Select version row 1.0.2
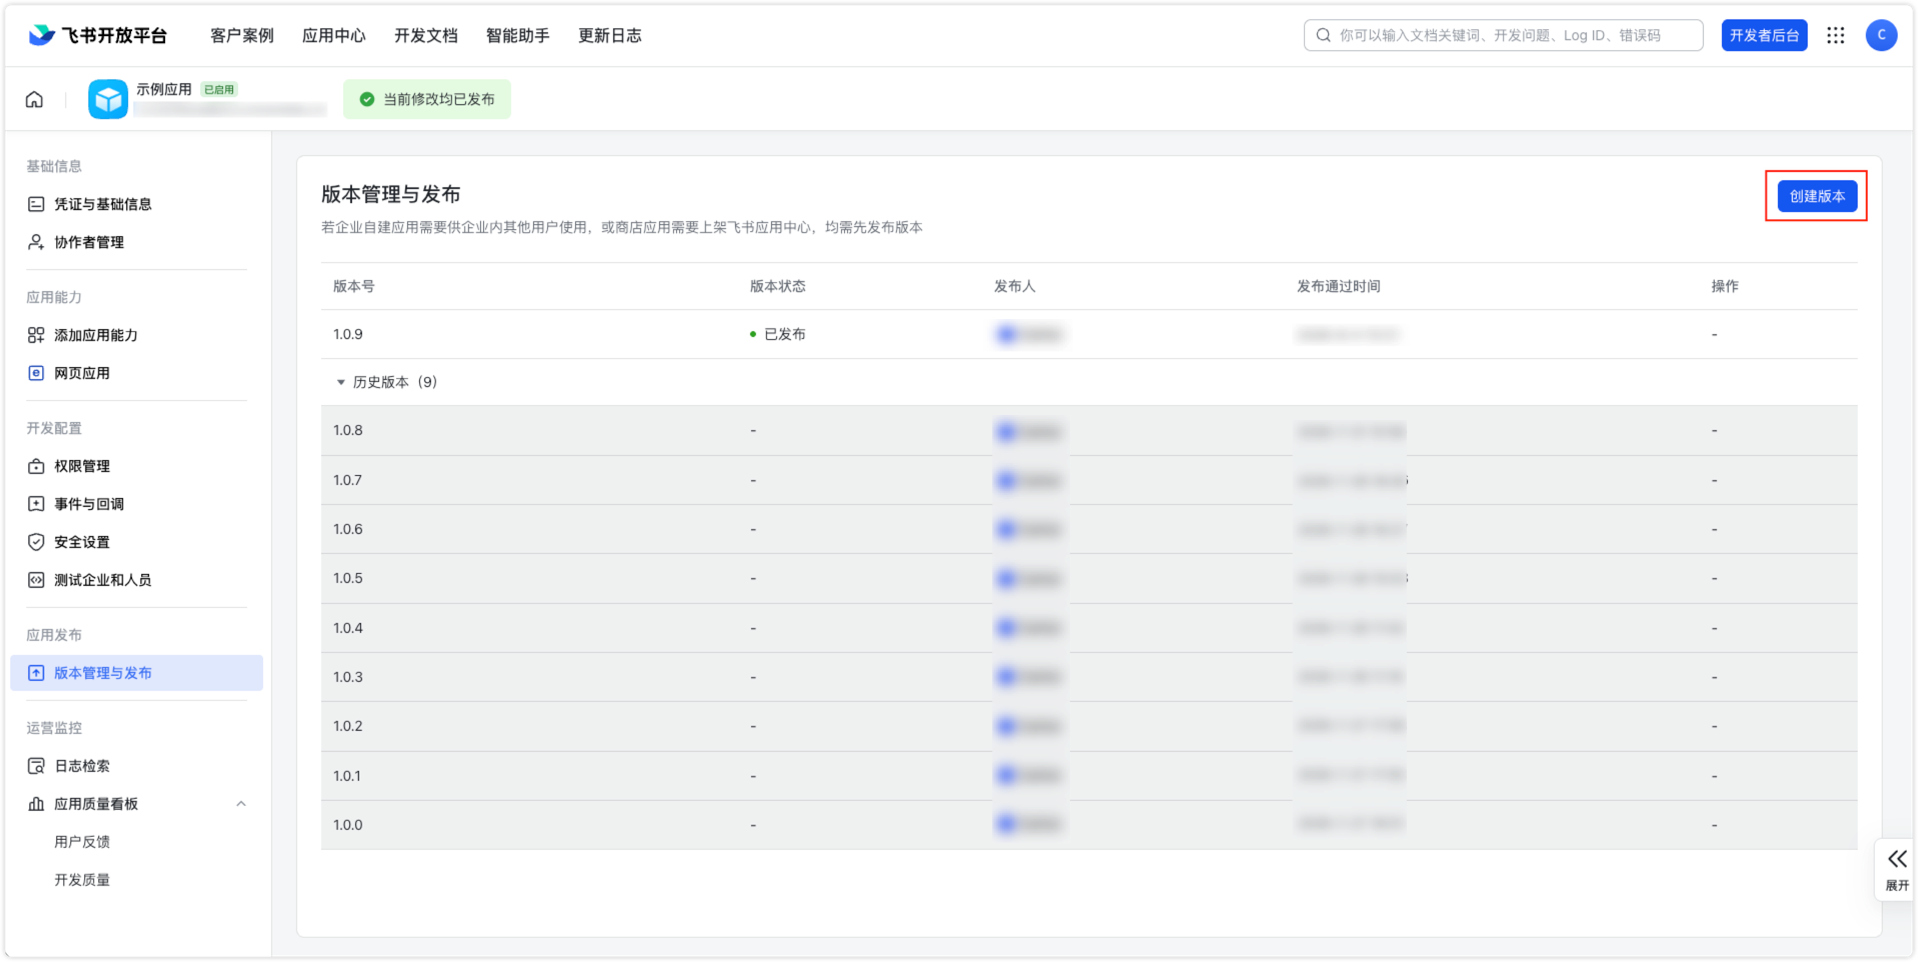This screenshot has width=1918, height=962. point(1089,726)
